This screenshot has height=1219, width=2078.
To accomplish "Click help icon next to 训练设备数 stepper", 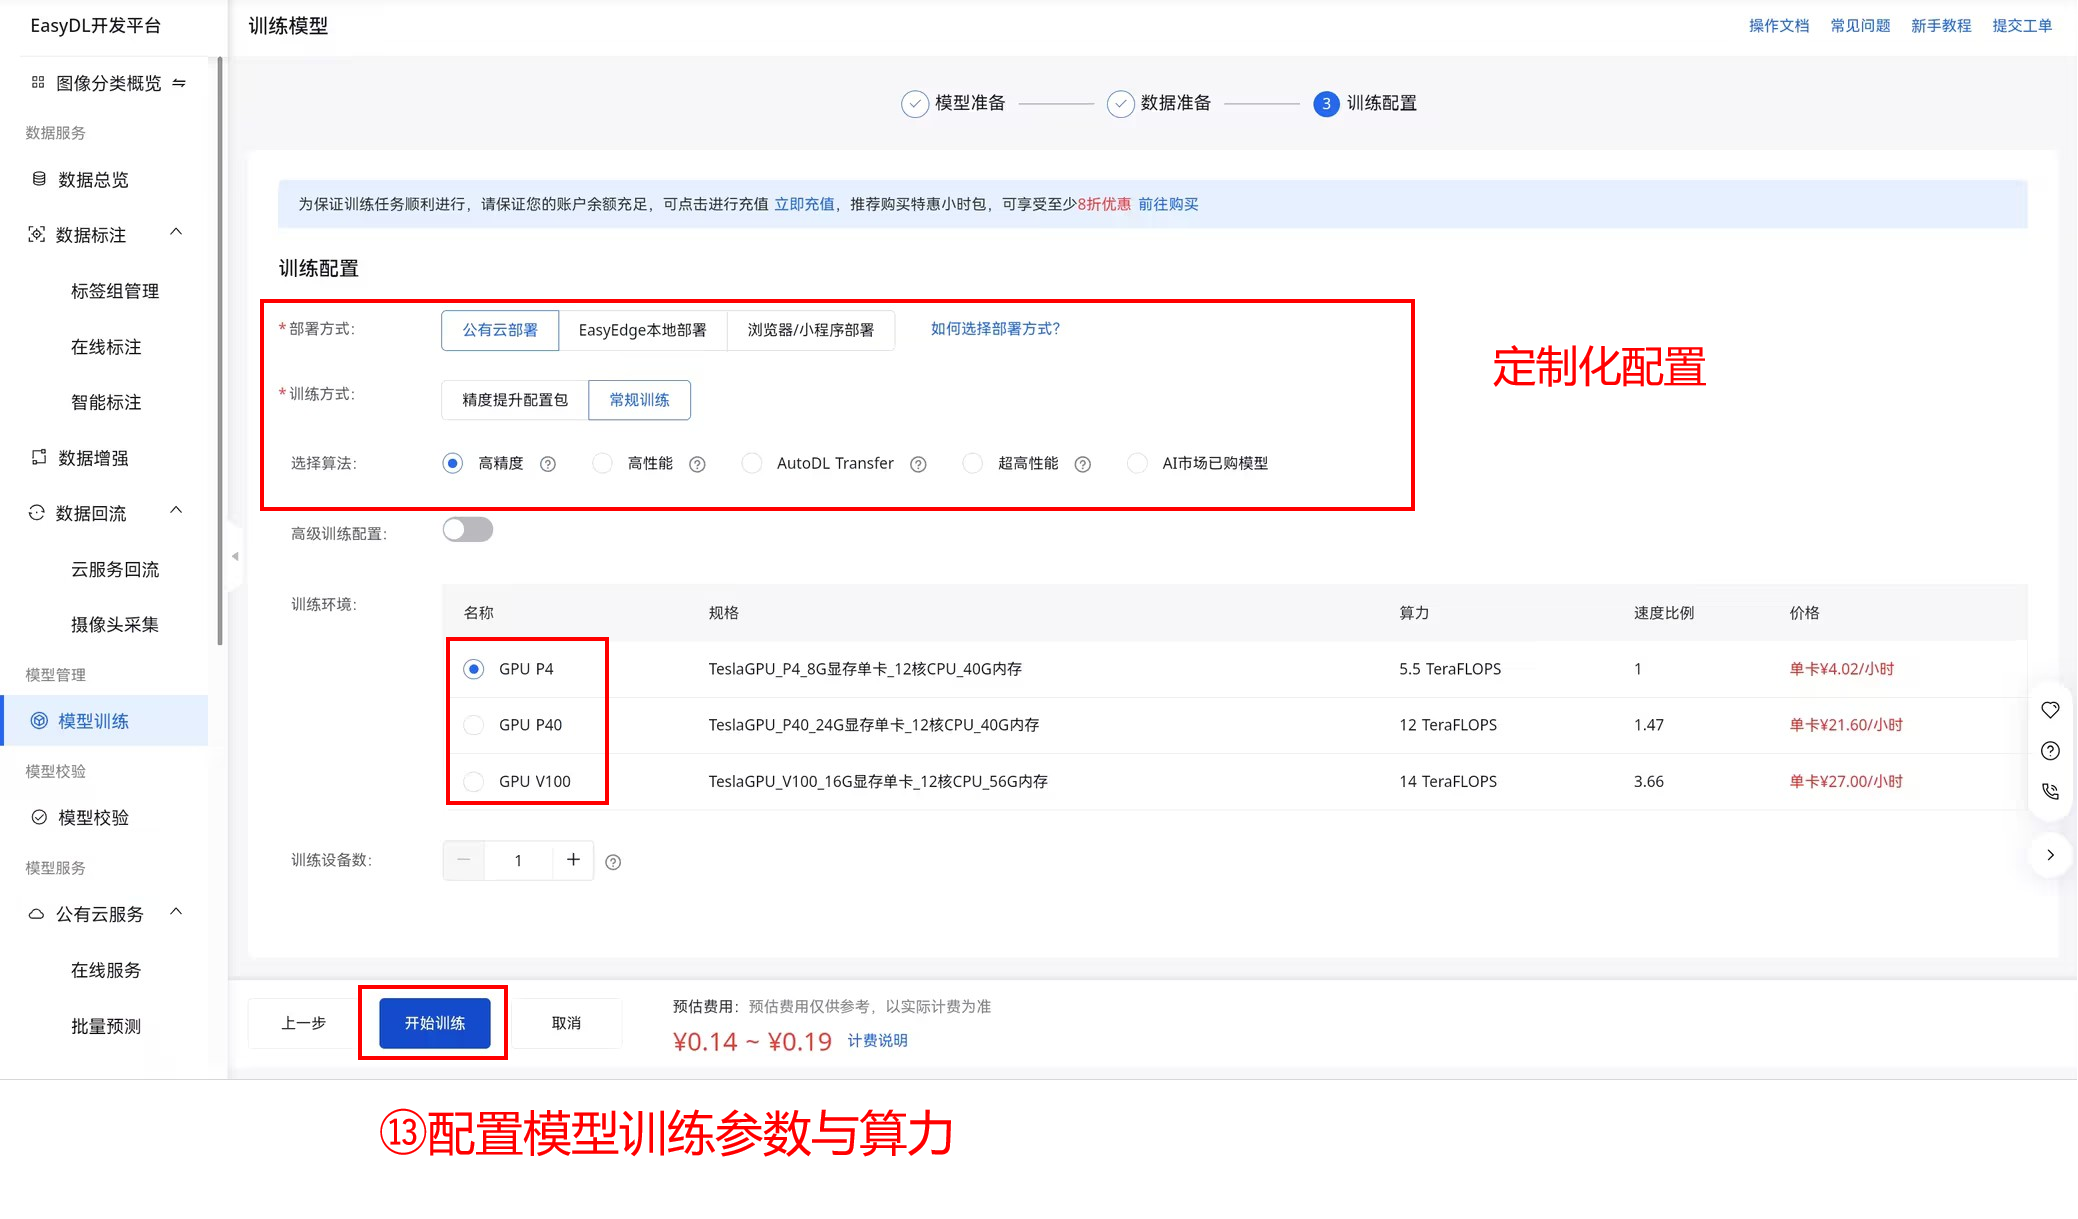I will click(x=613, y=862).
